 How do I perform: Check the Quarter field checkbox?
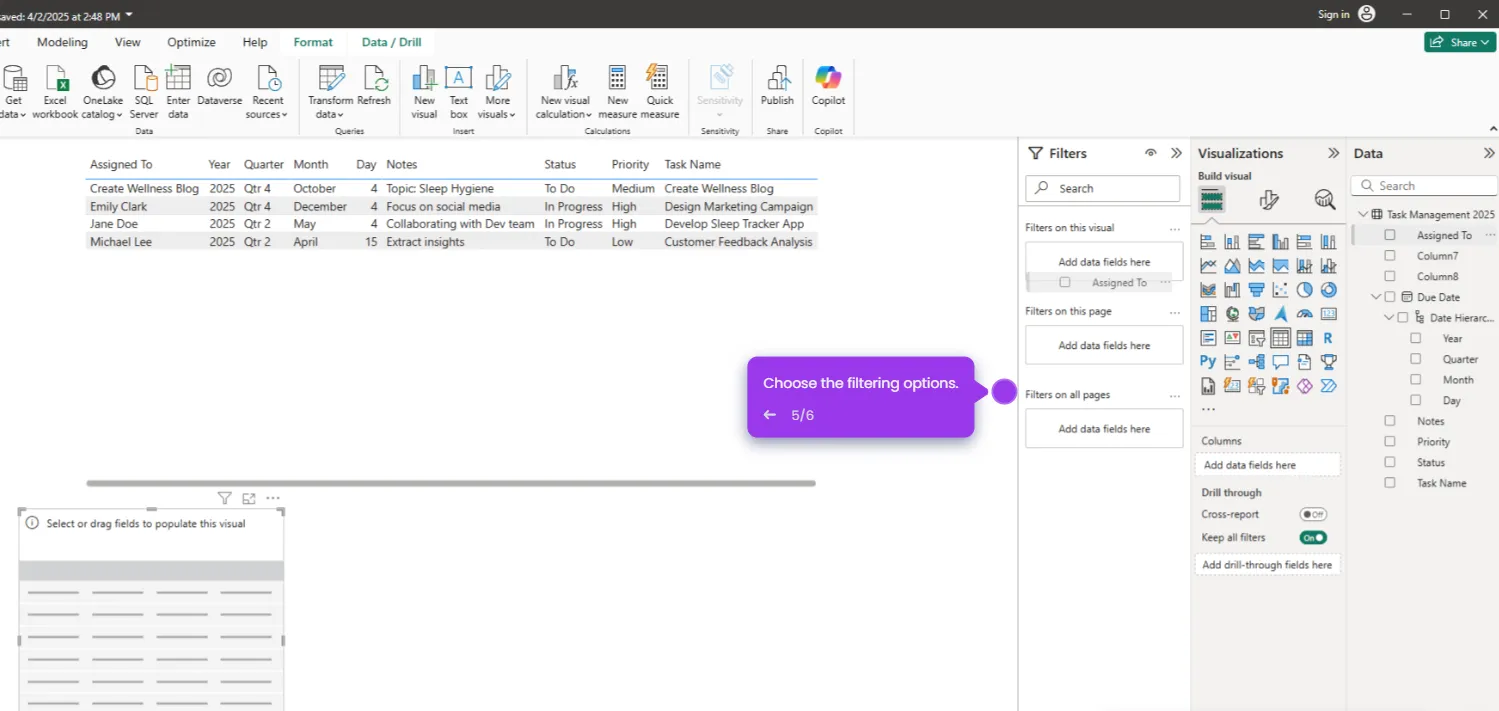pyautogui.click(x=1415, y=359)
